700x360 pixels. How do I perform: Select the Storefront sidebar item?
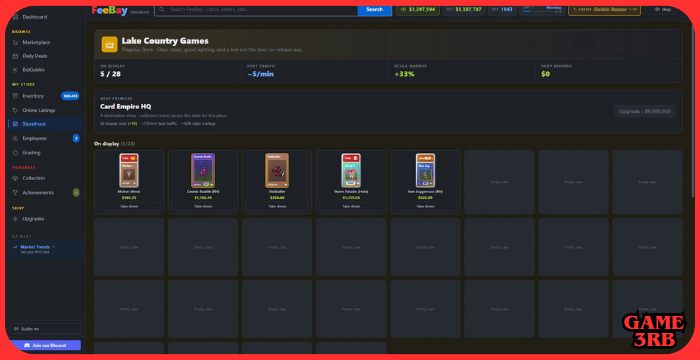coord(45,124)
